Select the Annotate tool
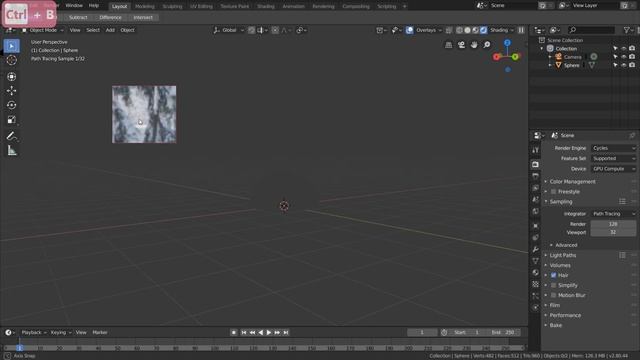This screenshot has height=360, width=640. 11,136
